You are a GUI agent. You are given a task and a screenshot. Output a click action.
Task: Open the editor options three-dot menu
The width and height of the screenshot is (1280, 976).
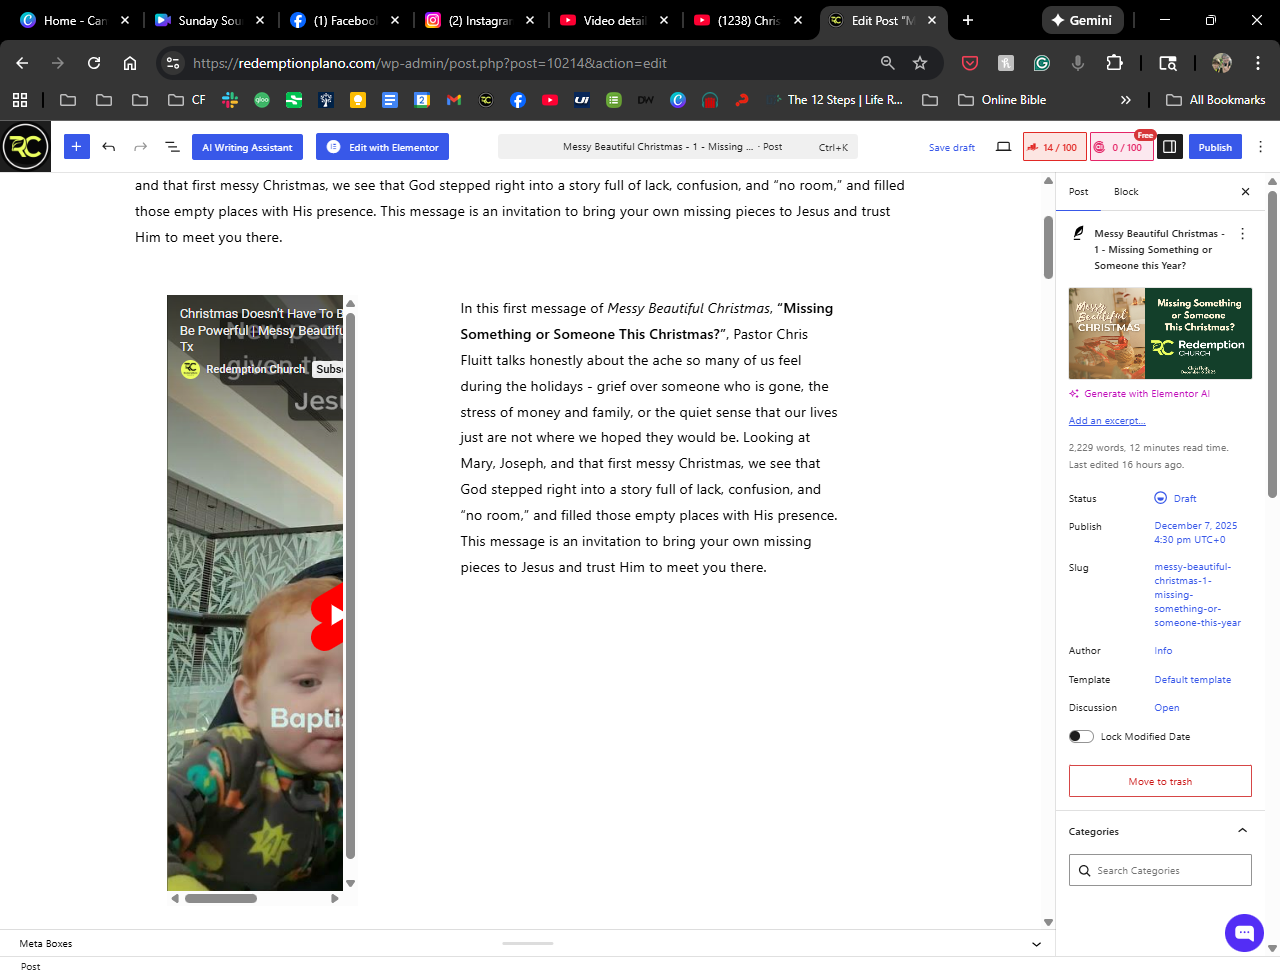click(1260, 147)
